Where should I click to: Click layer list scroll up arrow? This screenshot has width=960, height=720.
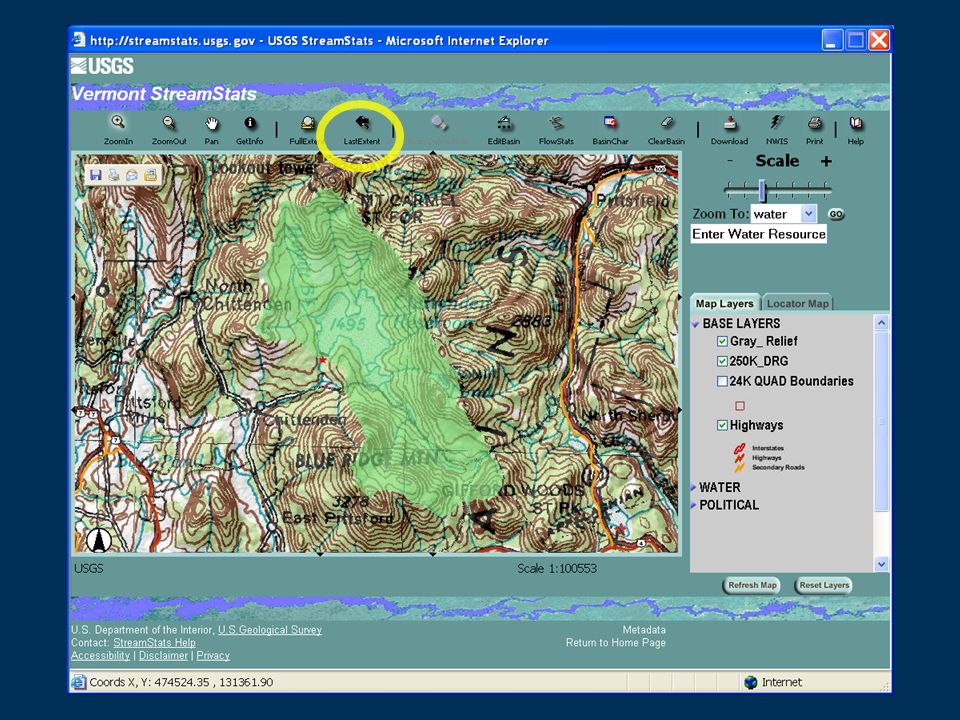coord(881,322)
